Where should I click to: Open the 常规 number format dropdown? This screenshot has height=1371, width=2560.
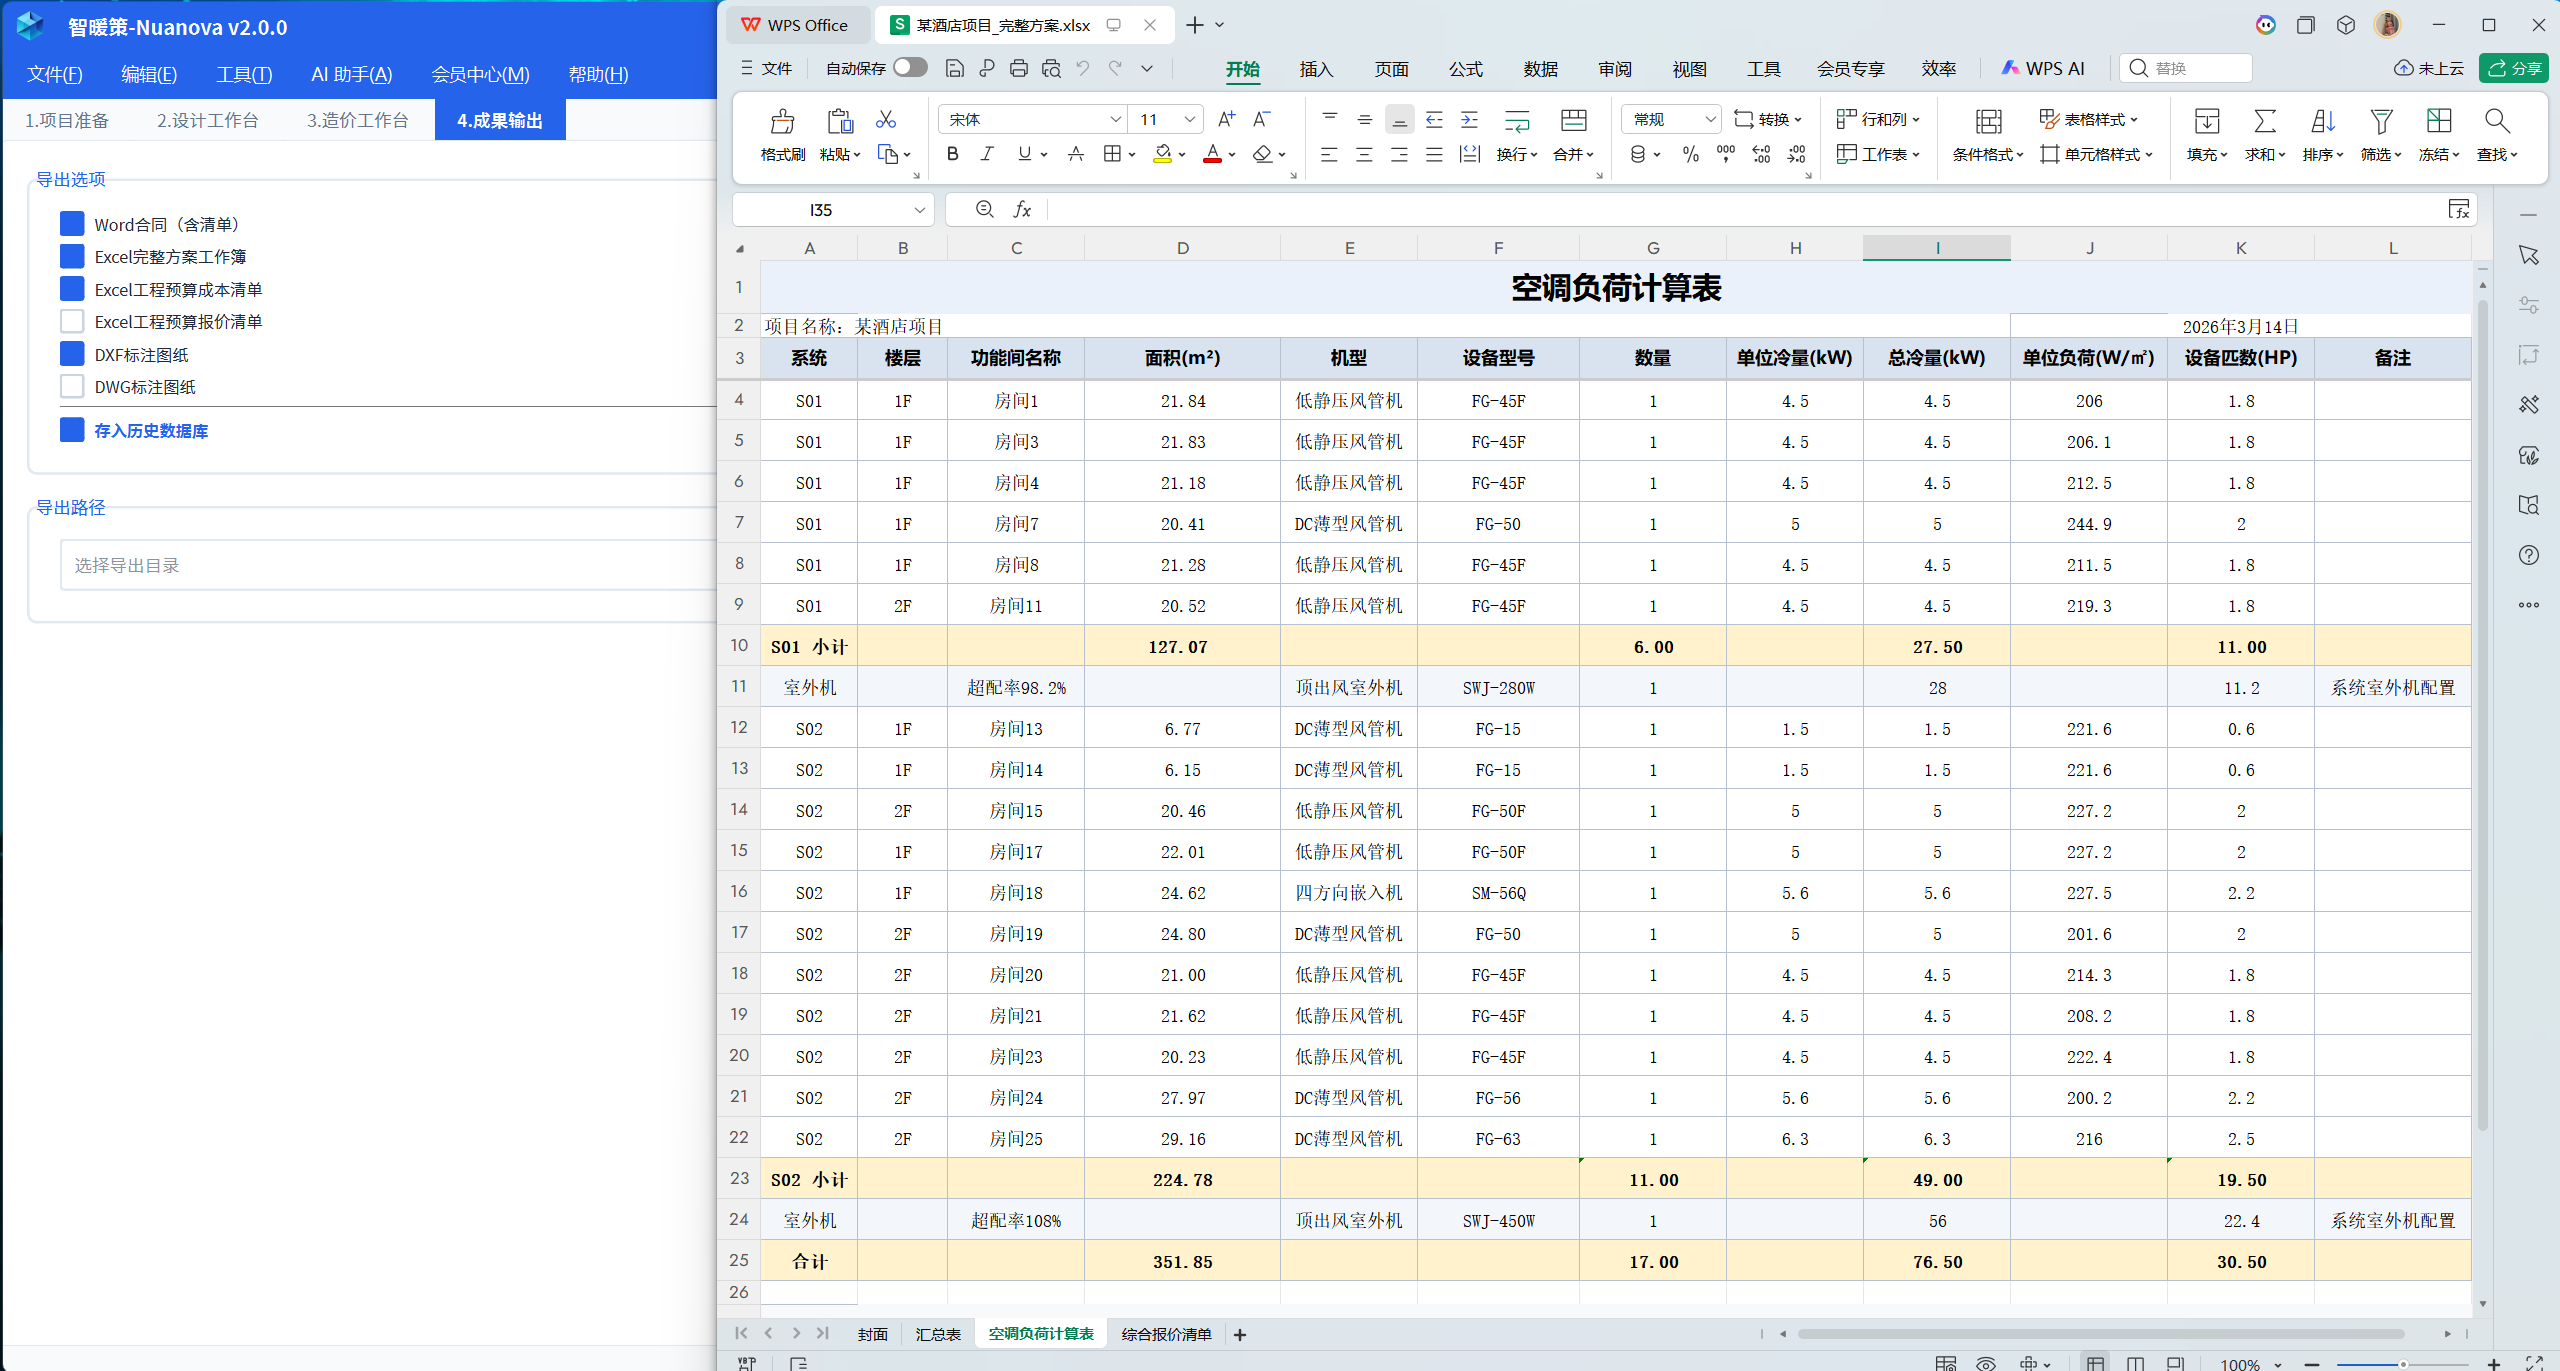(1711, 118)
